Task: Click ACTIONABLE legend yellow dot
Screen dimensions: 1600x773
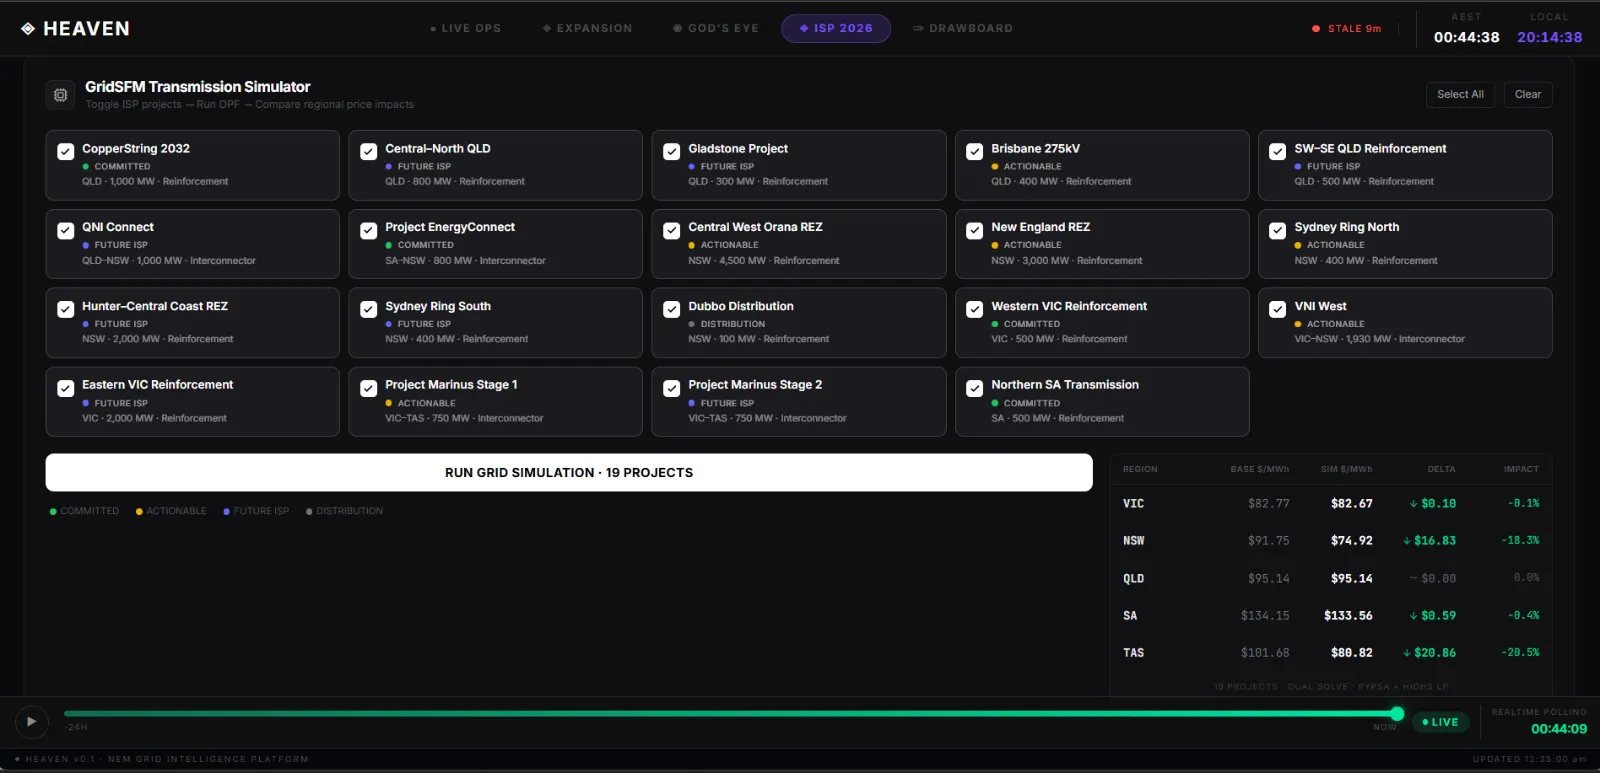Action: point(139,511)
